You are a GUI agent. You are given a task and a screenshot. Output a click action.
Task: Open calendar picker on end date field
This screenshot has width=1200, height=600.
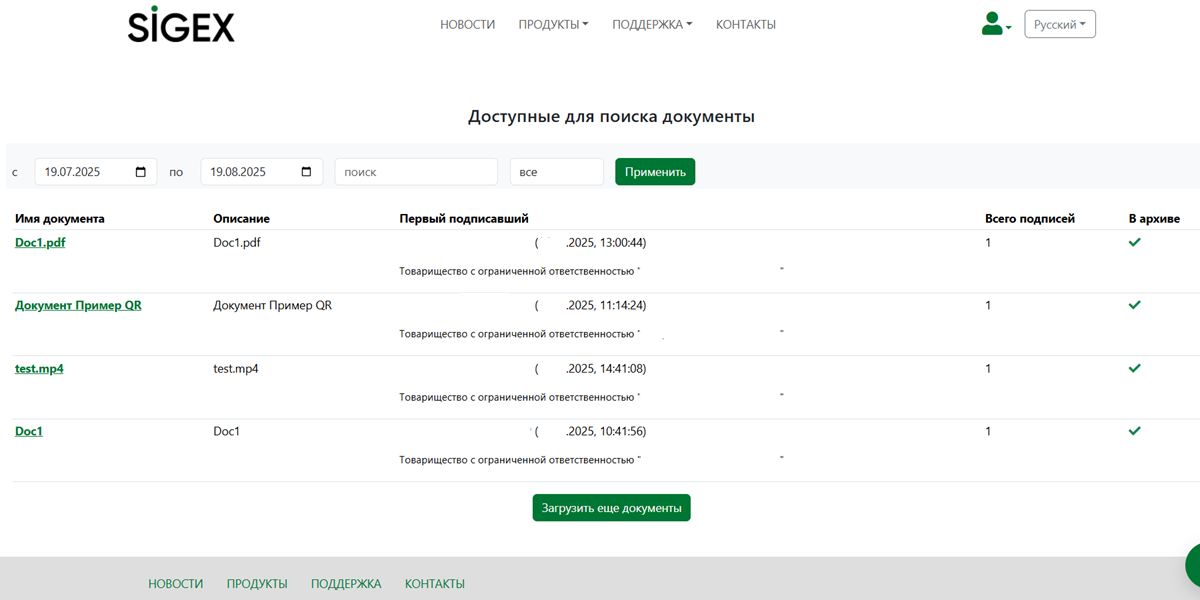307,172
